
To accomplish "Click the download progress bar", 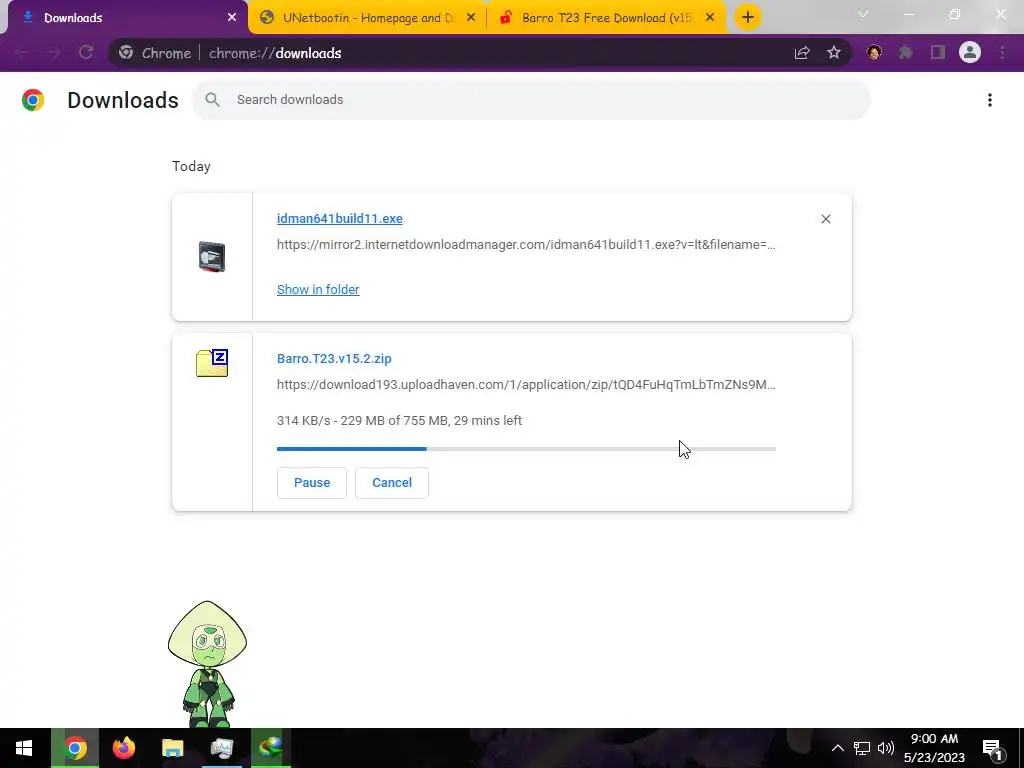I will [526, 449].
